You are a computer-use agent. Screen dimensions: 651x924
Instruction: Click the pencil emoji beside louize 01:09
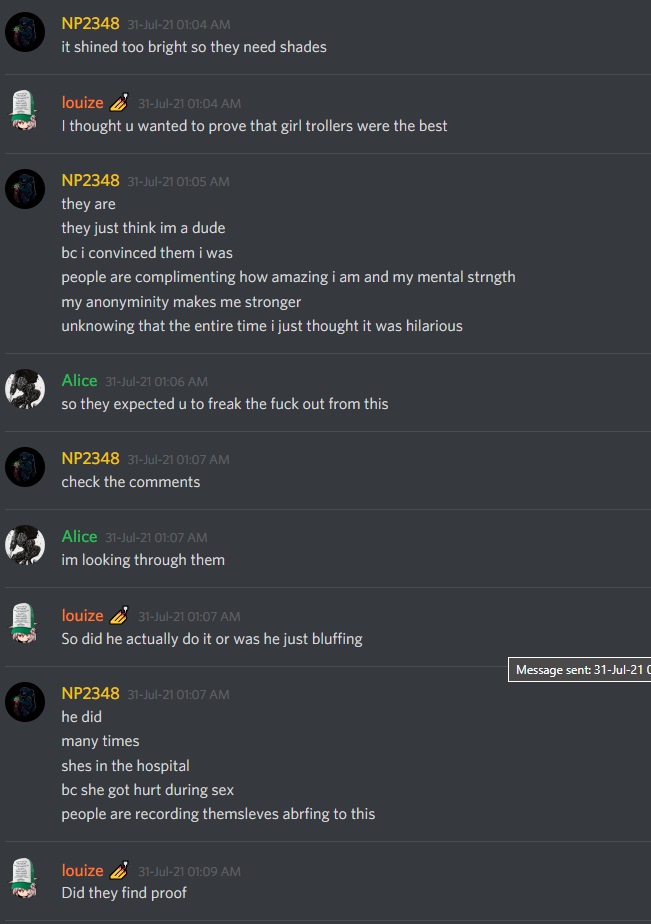(119, 870)
